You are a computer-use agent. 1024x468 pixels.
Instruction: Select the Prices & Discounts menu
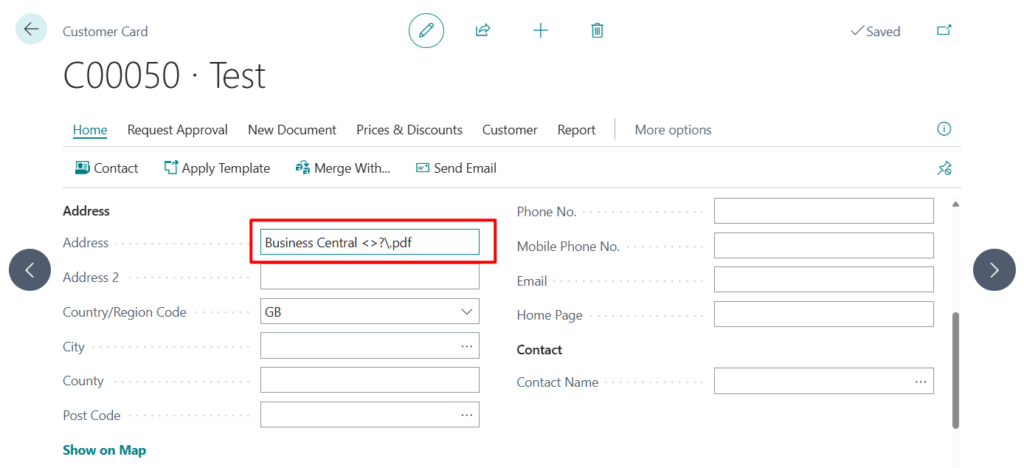tap(409, 130)
